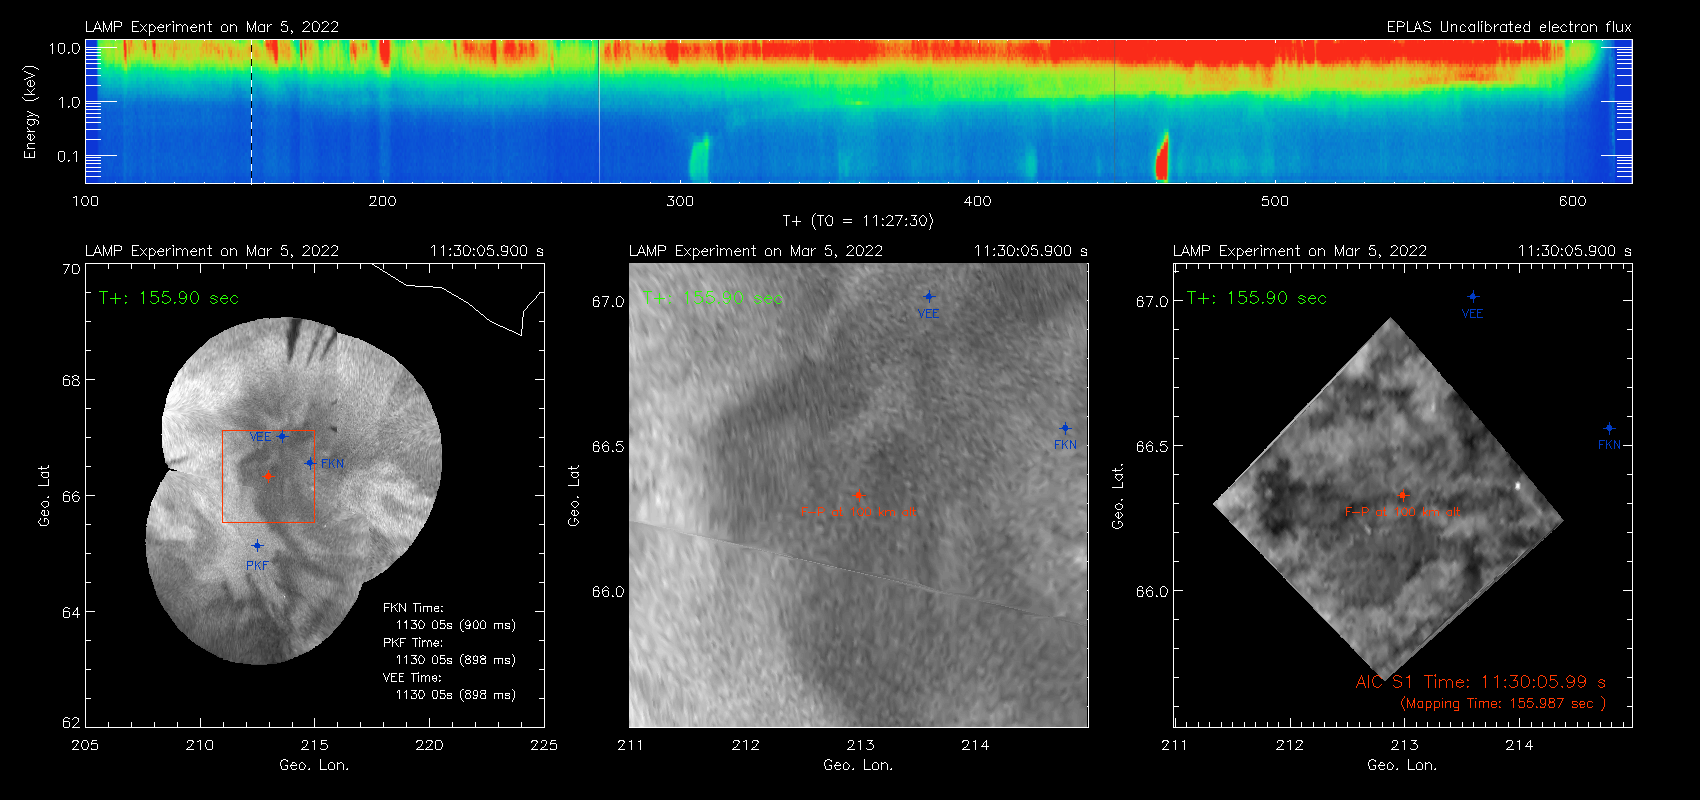Image resolution: width=1700 pixels, height=800 pixels.
Task: Click the '225' longitude tick on the wide-area map
Action: 544,745
